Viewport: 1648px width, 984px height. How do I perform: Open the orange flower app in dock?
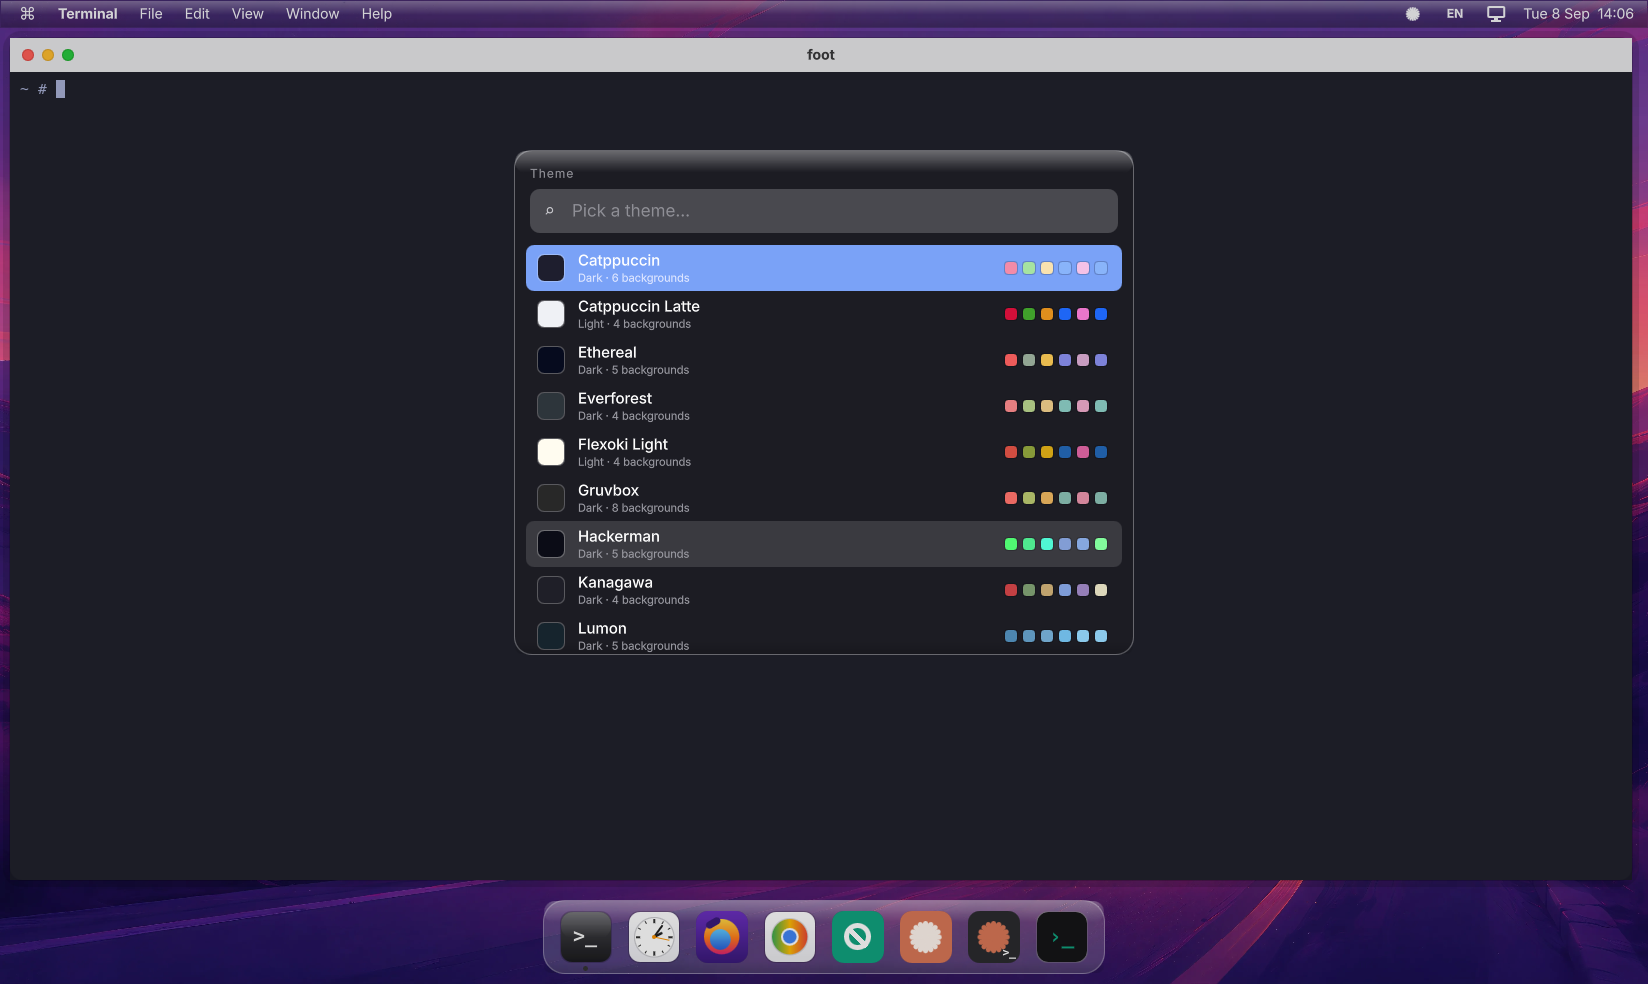pos(926,937)
